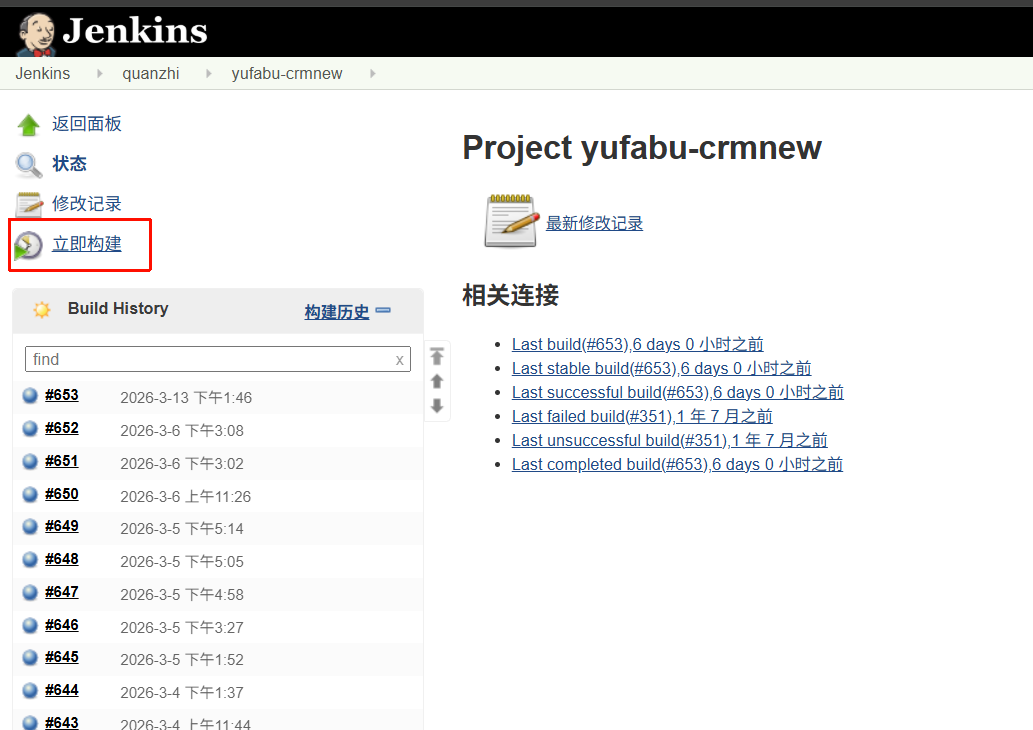Screen dimensions: 1033x730
Task: Click the sun weather icon in Build History
Action: tap(42, 310)
